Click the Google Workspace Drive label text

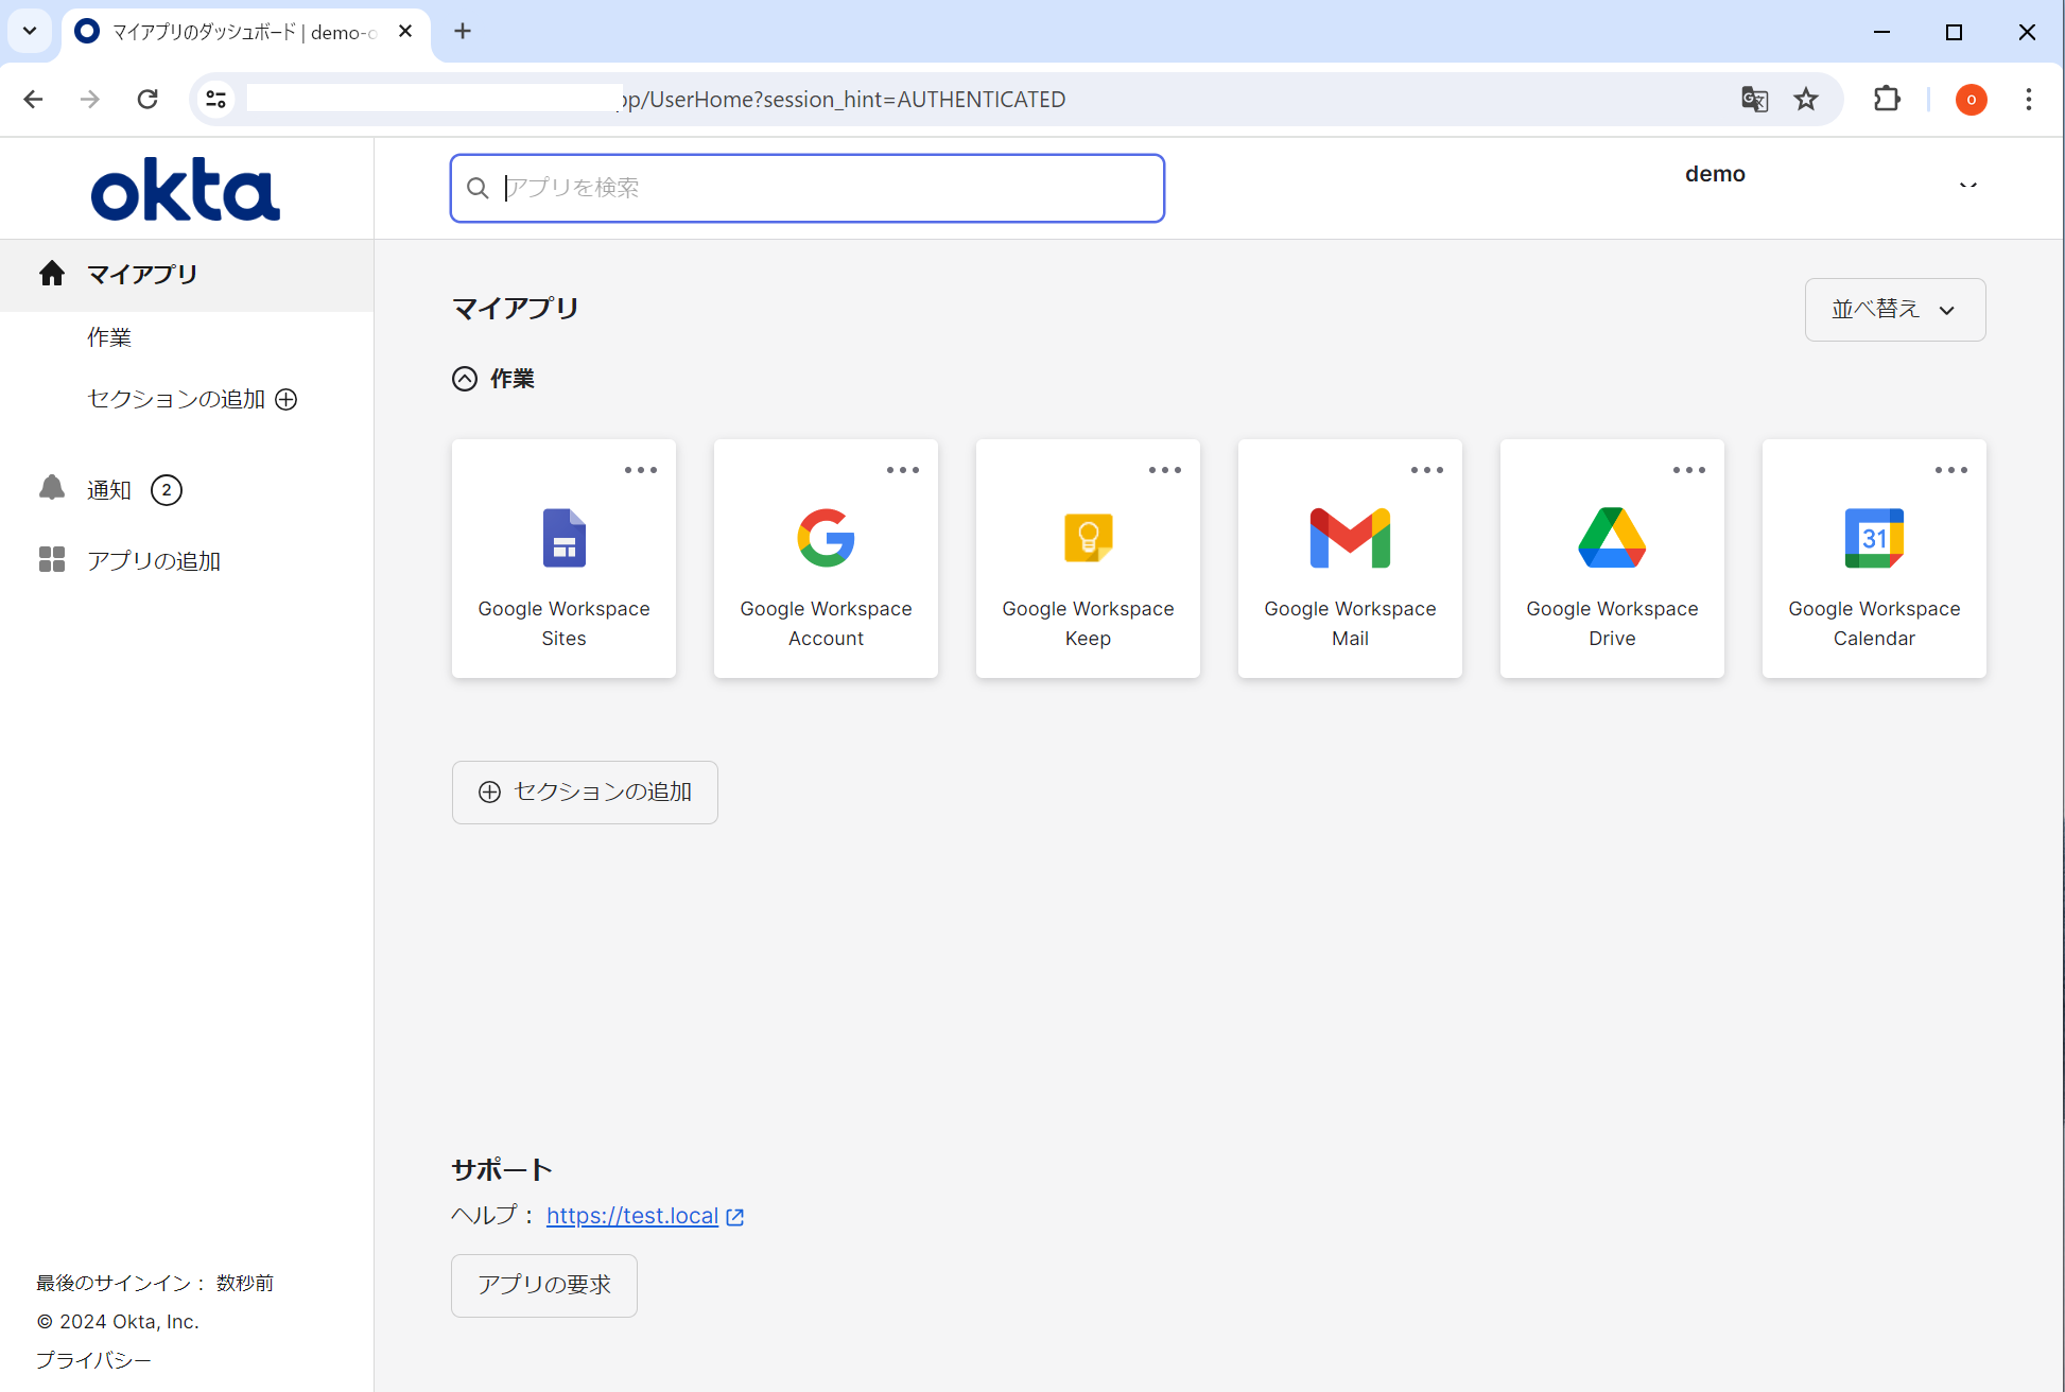1612,623
